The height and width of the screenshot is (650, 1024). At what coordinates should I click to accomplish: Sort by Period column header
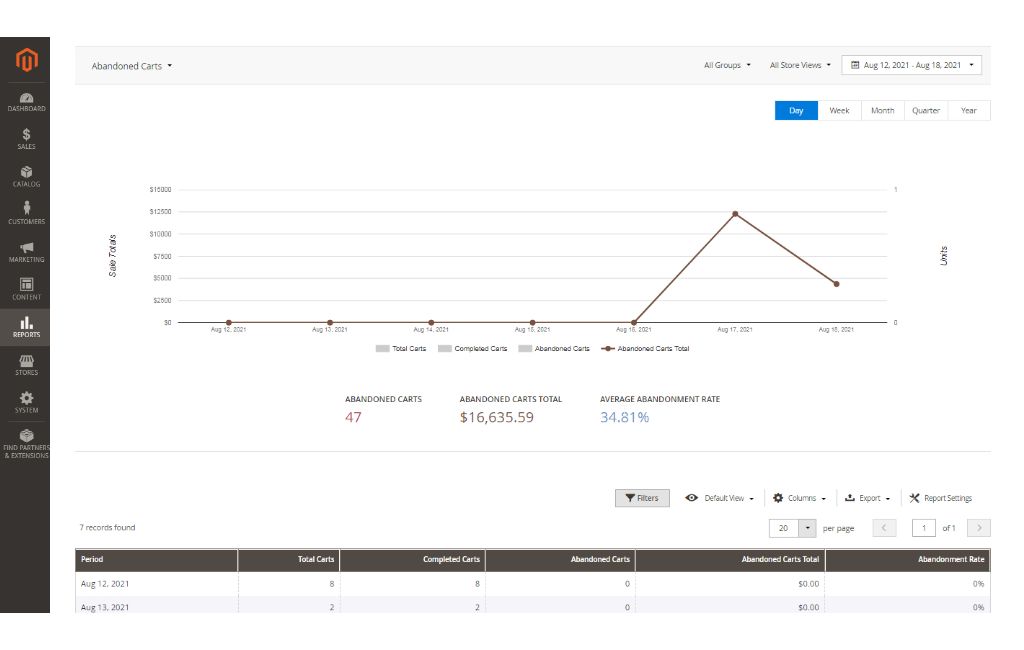tap(156, 560)
